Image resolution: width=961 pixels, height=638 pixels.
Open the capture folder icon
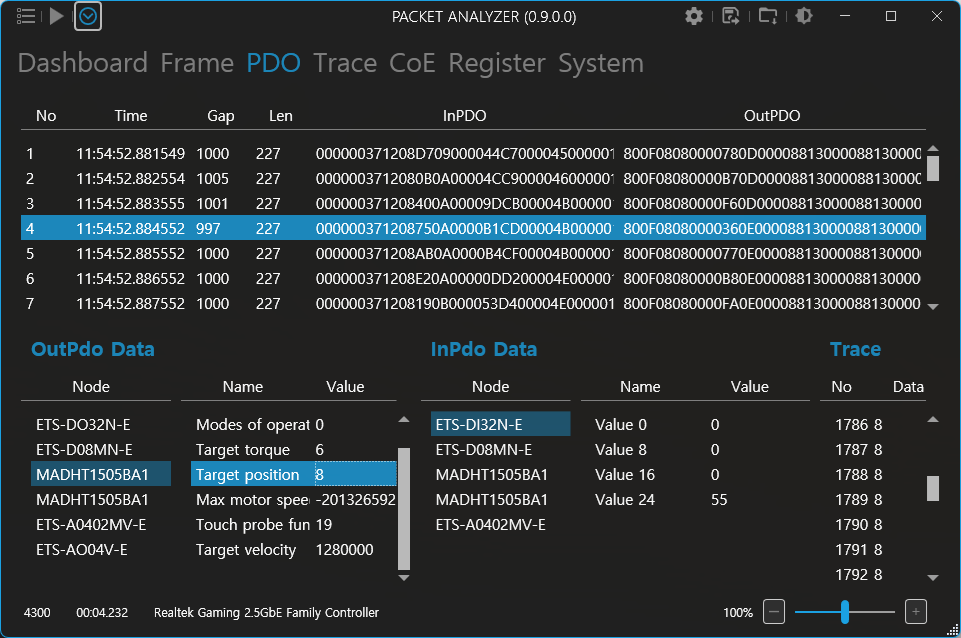[767, 16]
